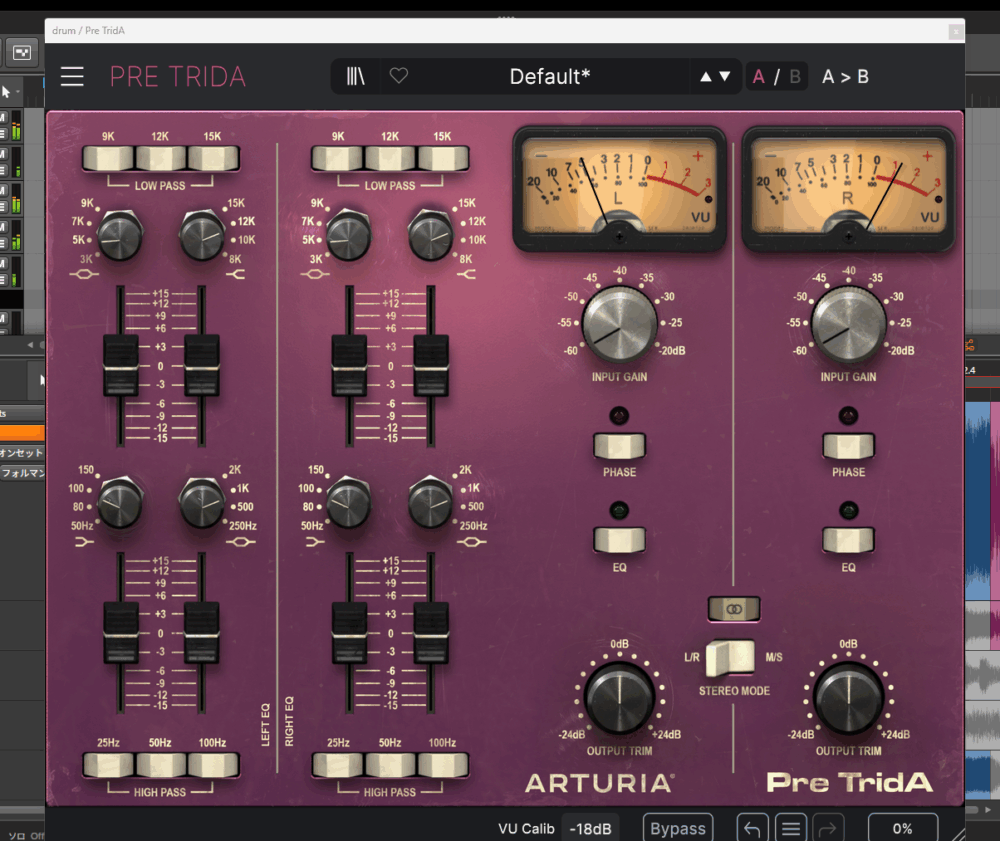Redo the last undone change
The height and width of the screenshot is (841, 1000).
828,828
